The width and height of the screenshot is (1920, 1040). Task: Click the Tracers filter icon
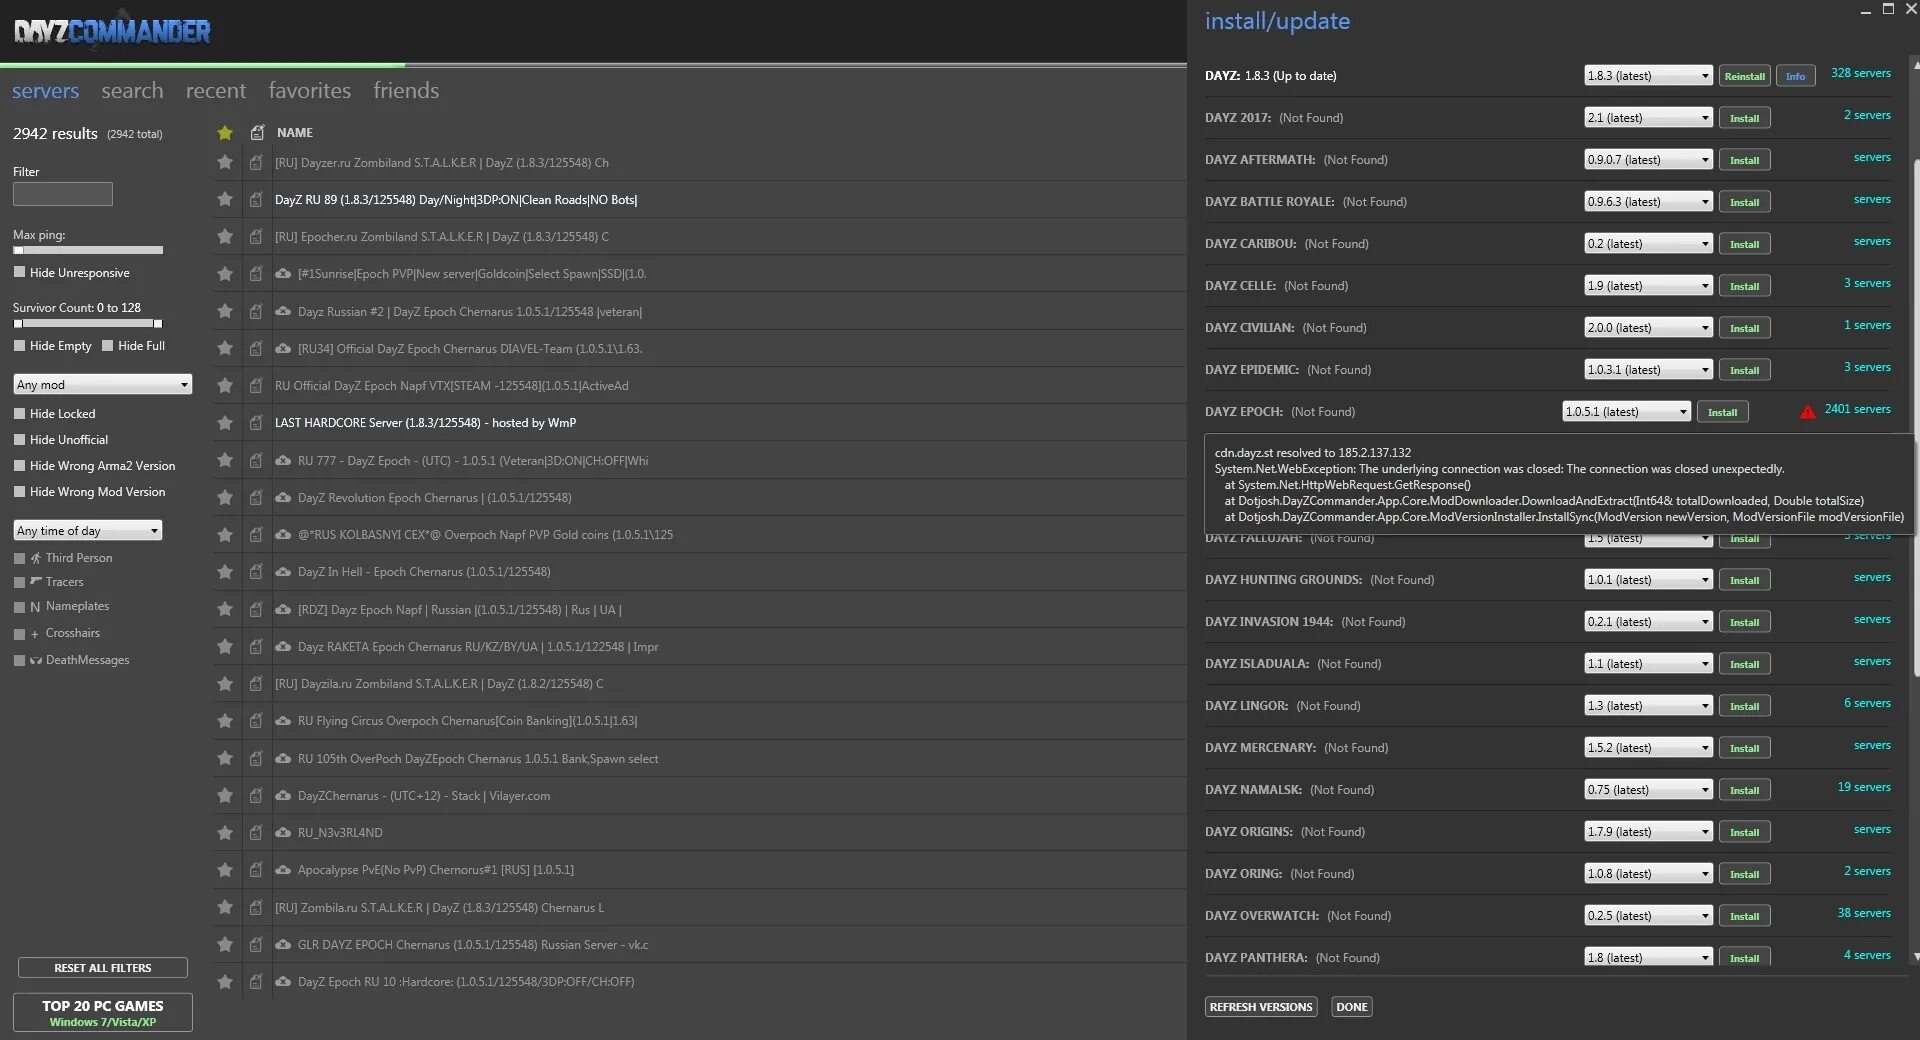[x=36, y=581]
